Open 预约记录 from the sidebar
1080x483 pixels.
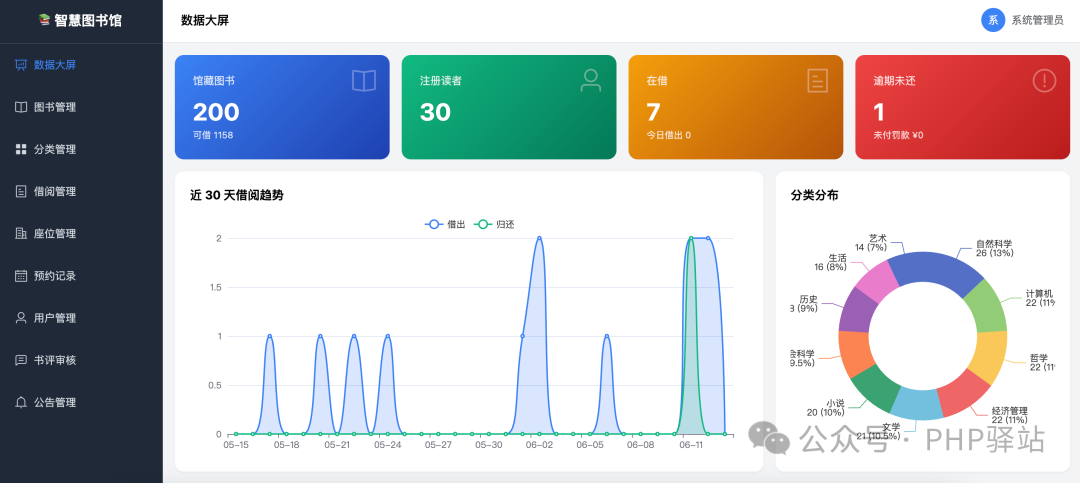(81, 276)
